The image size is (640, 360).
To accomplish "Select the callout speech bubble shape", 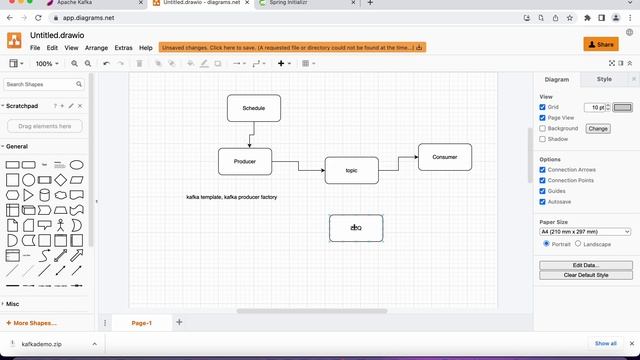I will tap(44, 225).
